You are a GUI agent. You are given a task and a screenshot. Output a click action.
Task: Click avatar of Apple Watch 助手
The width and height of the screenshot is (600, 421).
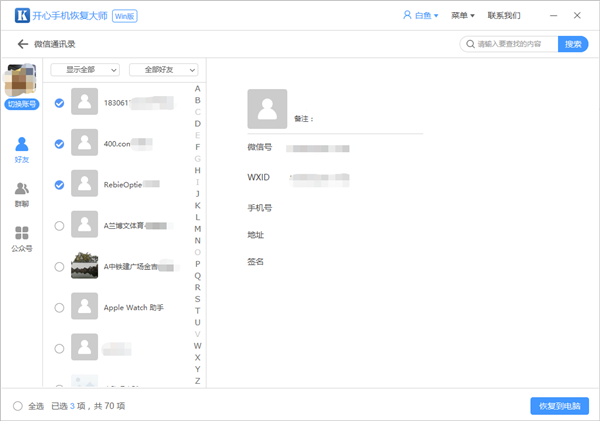coord(85,306)
